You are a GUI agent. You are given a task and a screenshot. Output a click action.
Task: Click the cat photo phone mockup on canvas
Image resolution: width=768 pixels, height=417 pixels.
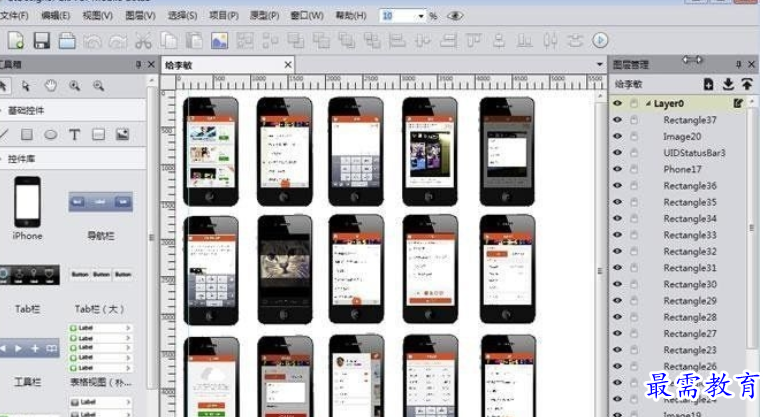285,269
